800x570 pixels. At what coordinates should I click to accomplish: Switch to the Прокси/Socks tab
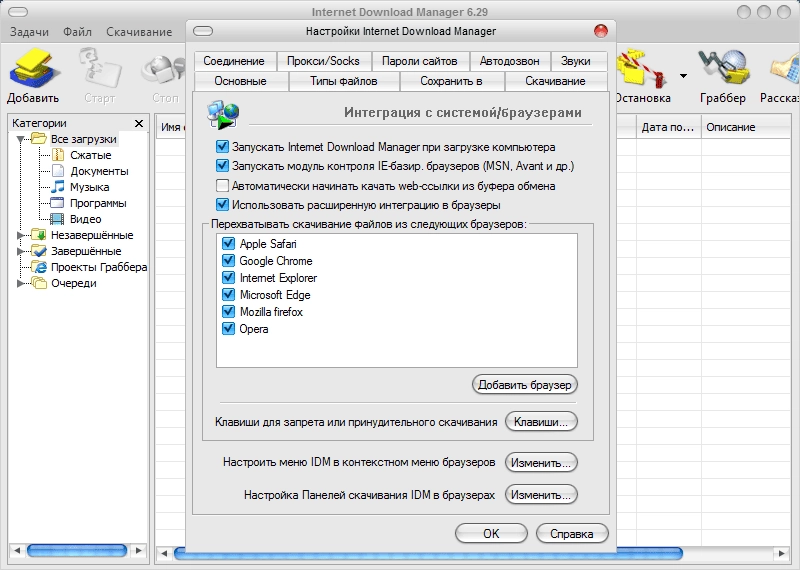click(x=323, y=61)
